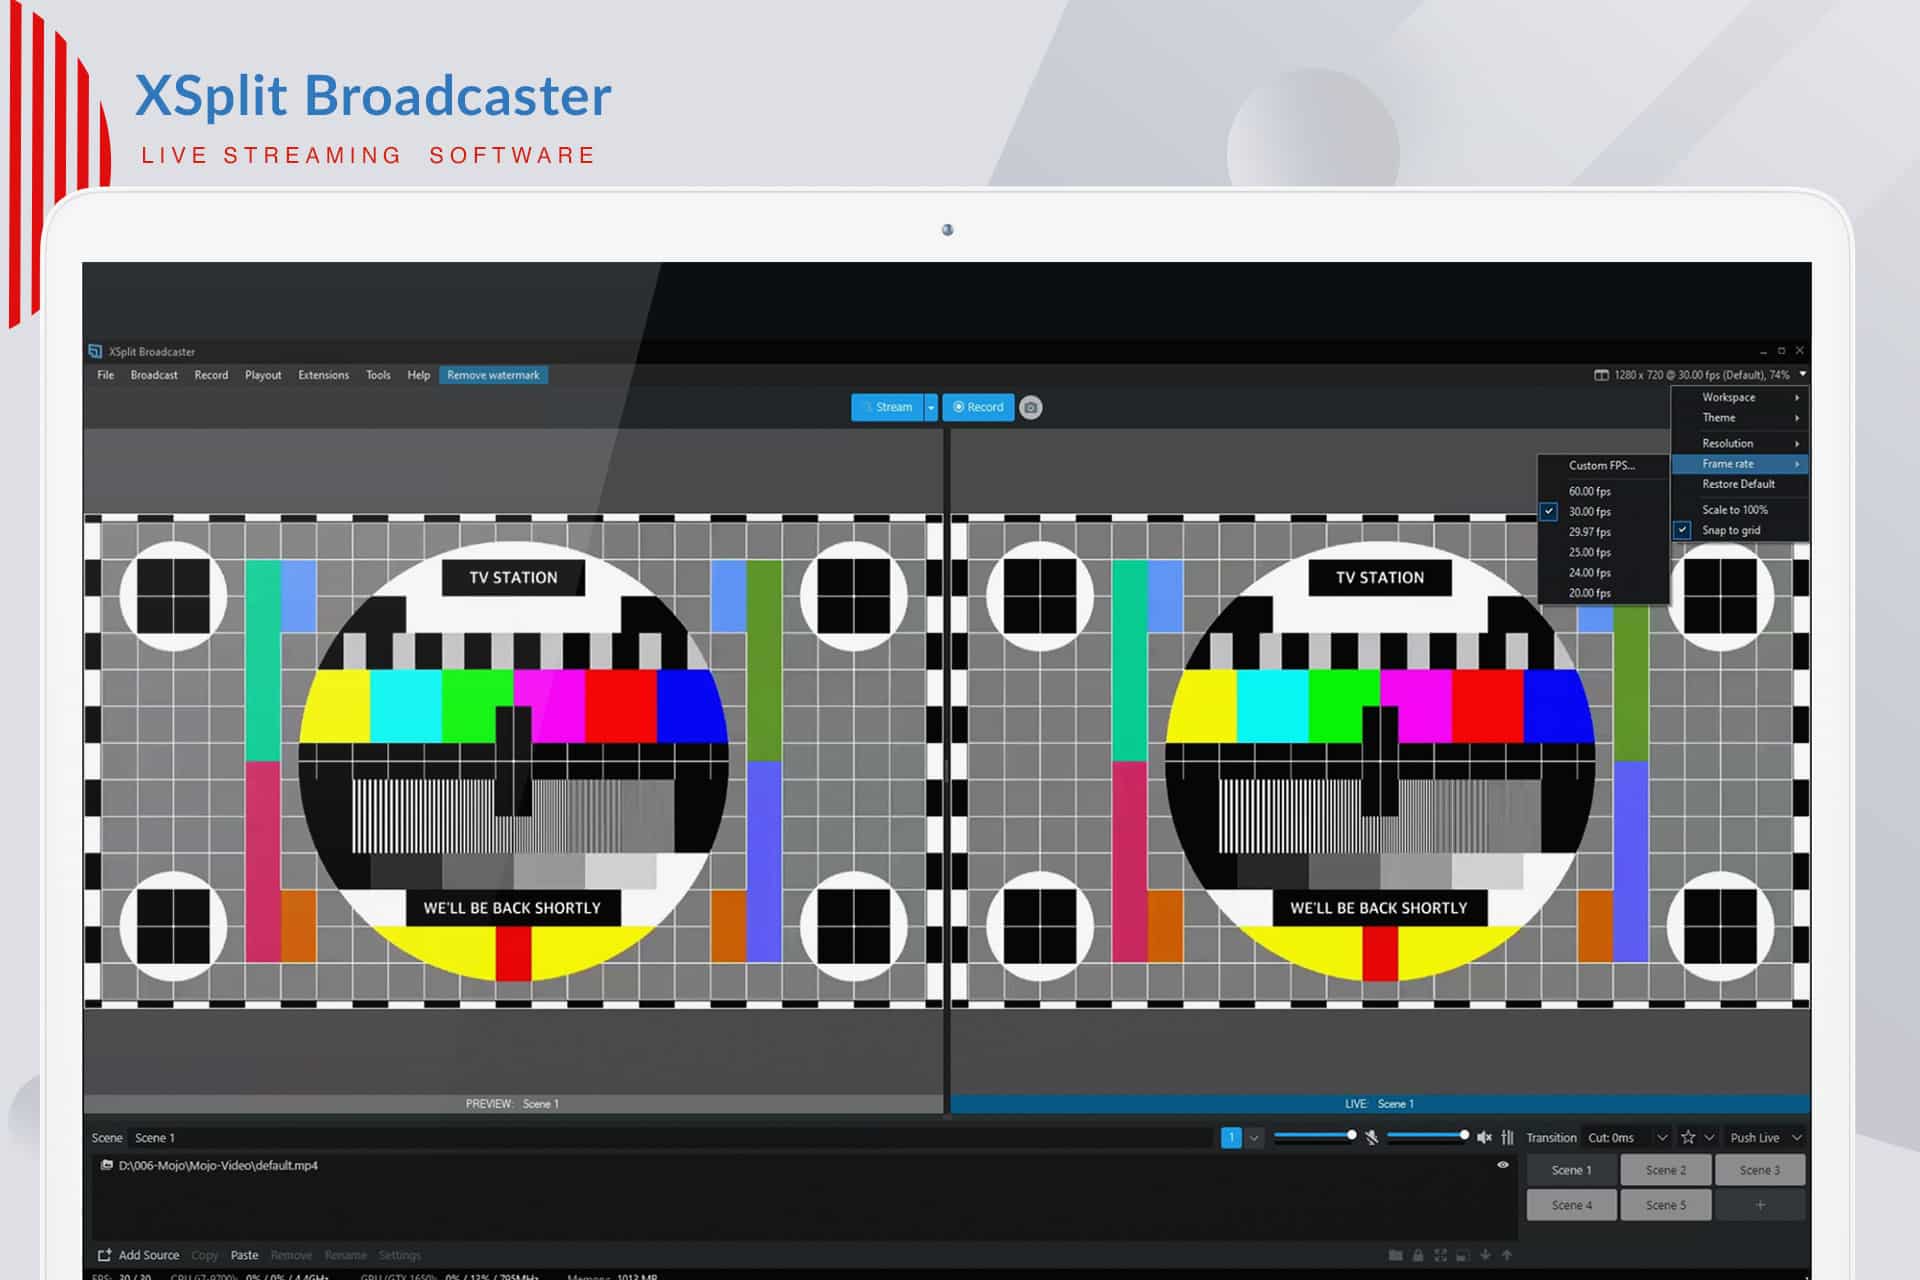The image size is (1920, 1280).
Task: Click Paste in source toolbar
Action: (244, 1255)
